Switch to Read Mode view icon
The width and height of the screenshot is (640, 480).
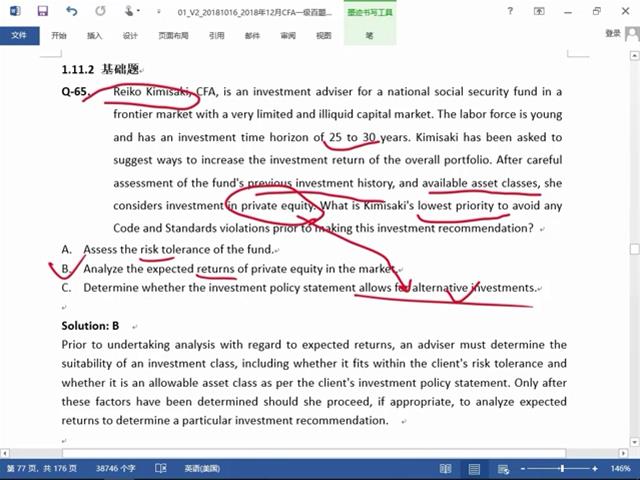(x=445, y=469)
